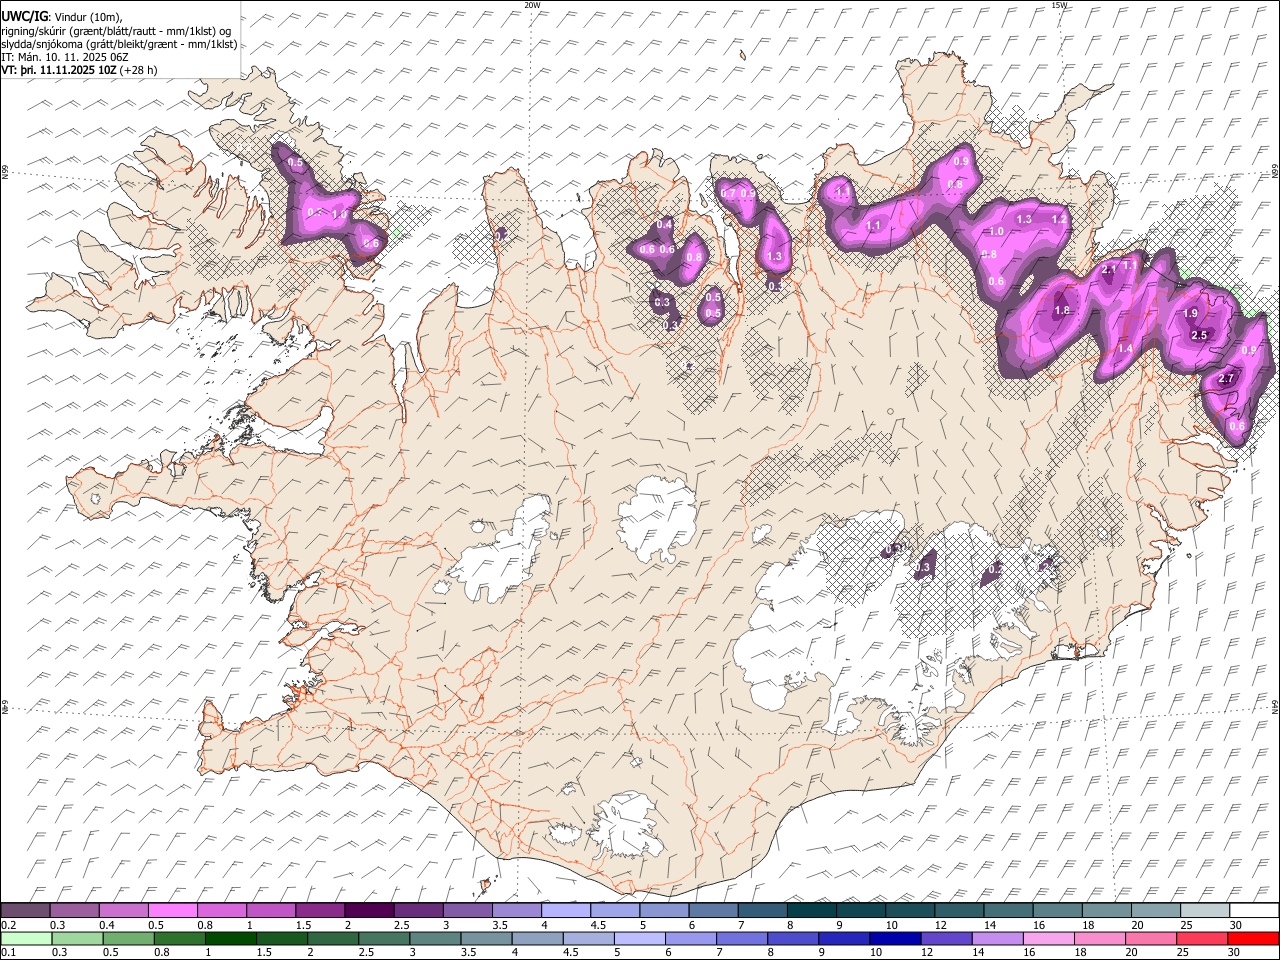Click the 2.7 snowfall value on the map
Image resolution: width=1280 pixels, height=960 pixels.
pos(1227,378)
